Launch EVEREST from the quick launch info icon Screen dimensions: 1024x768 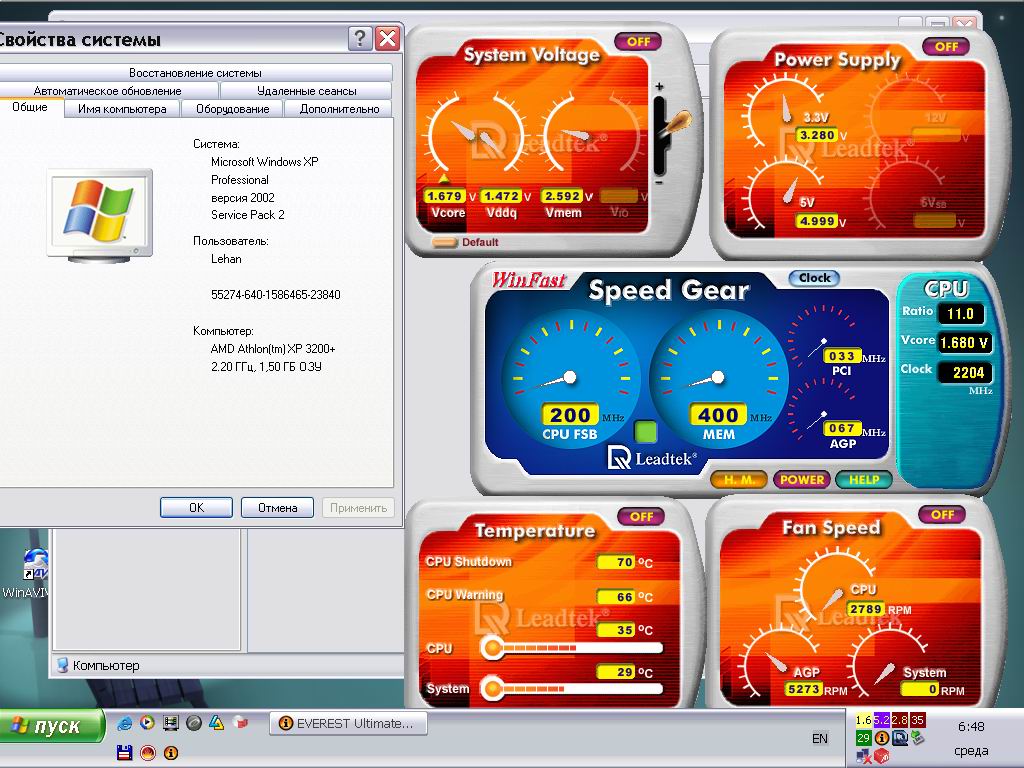click(x=170, y=752)
